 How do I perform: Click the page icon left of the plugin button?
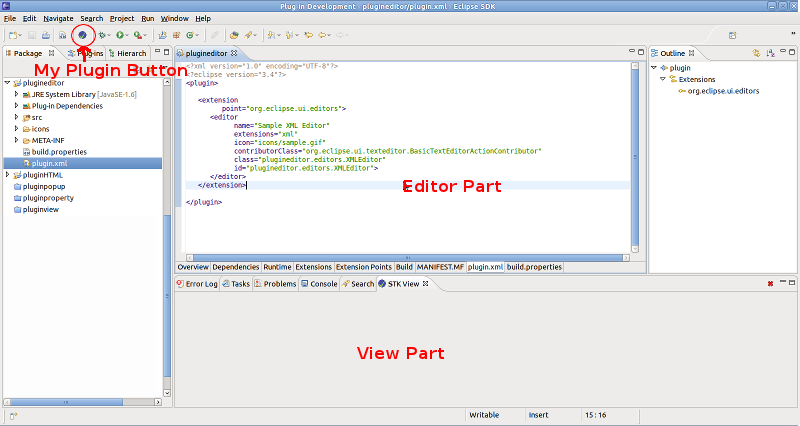click(62, 35)
